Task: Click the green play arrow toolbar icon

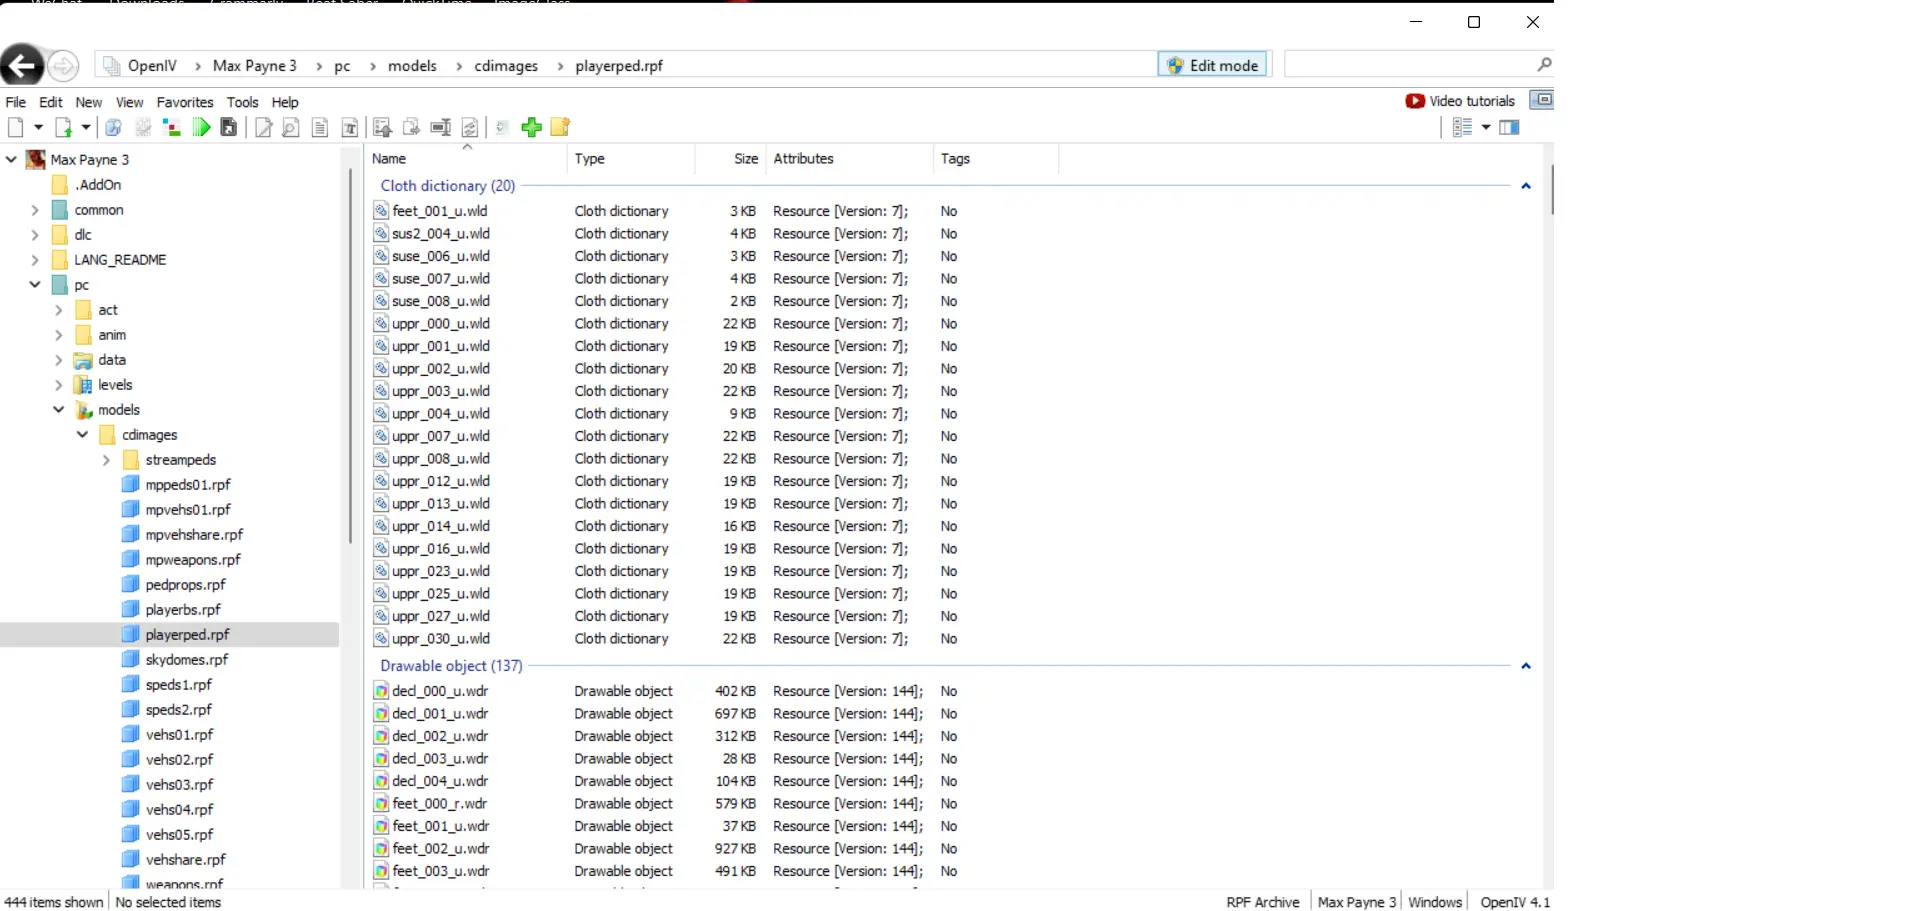Action: click(201, 127)
